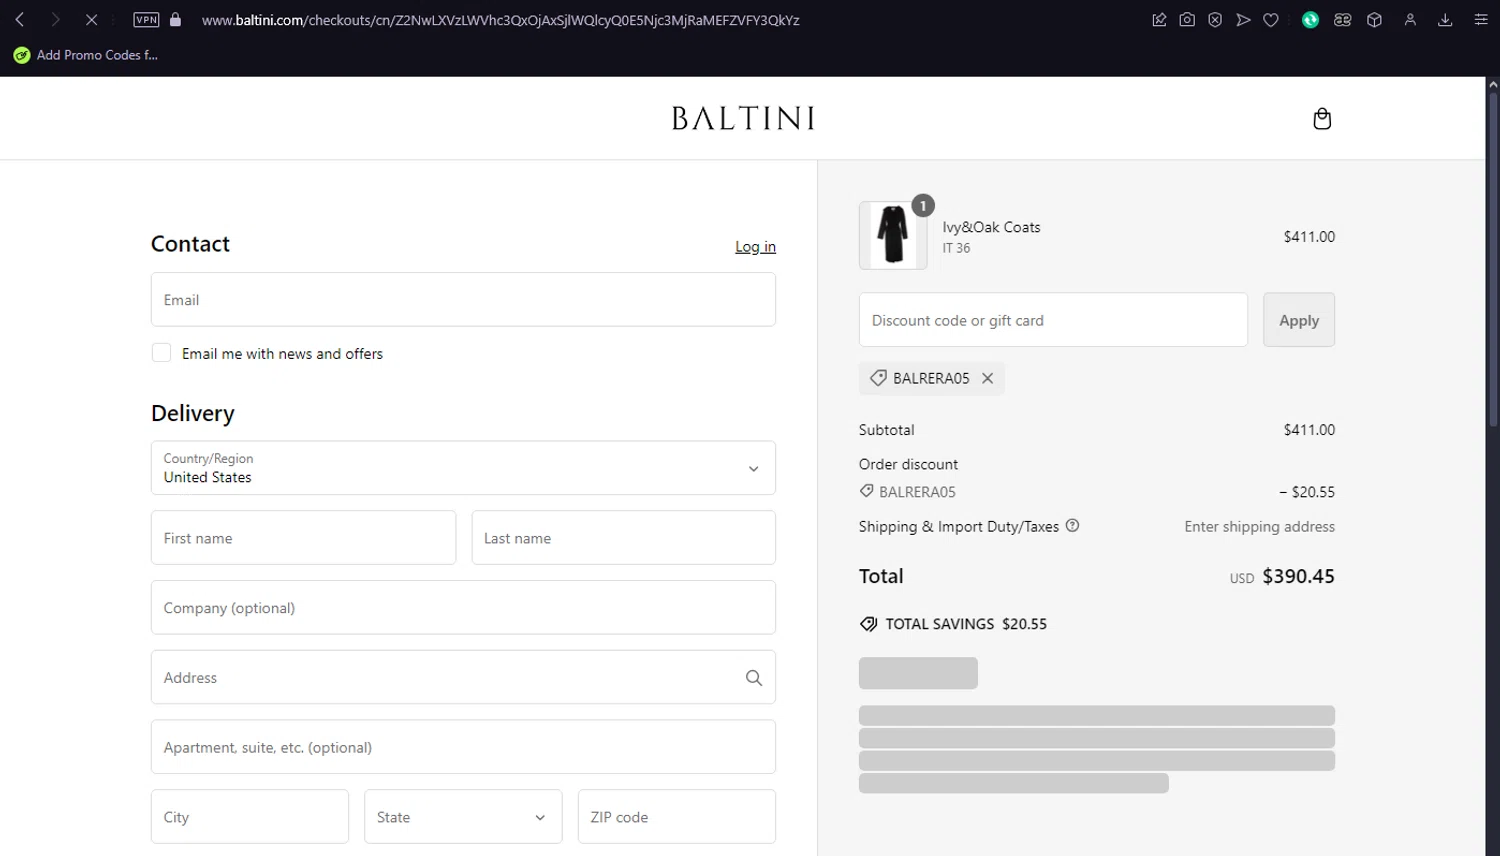Open the extensions cube icon
Screen dimensions: 1500x856
(1375, 19)
